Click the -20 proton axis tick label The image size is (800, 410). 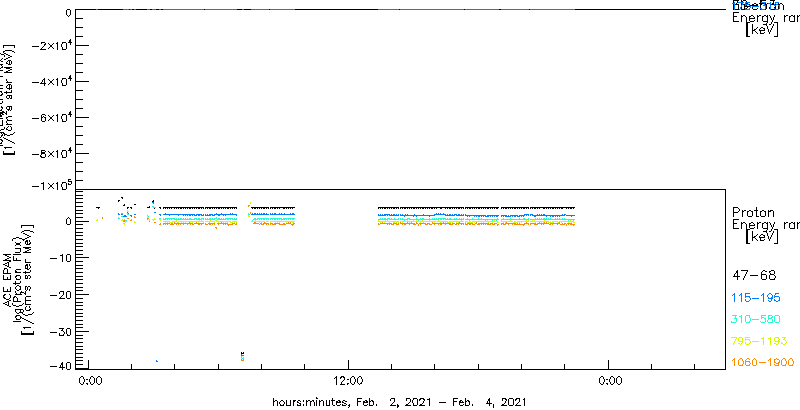(x=60, y=294)
